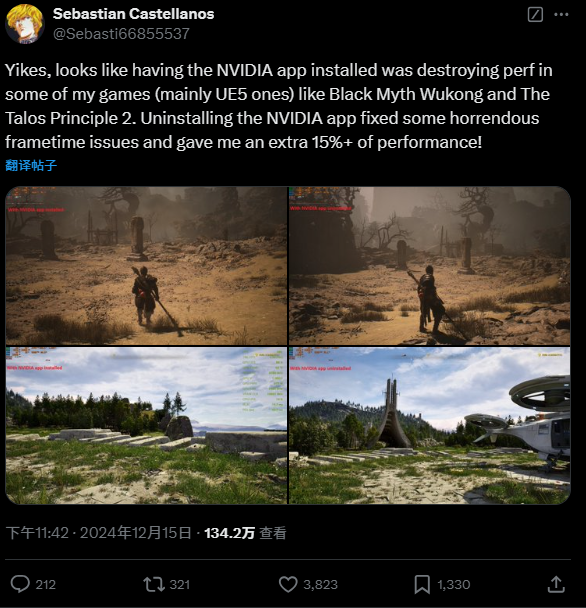Click the reply speech bubble icon

coord(20,584)
